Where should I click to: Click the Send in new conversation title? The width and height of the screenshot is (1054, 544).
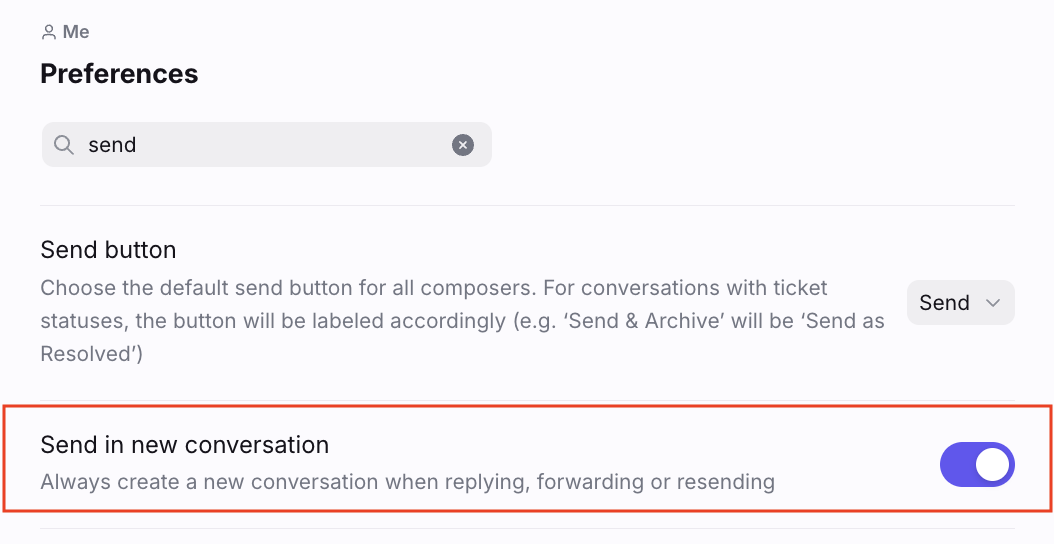click(185, 444)
